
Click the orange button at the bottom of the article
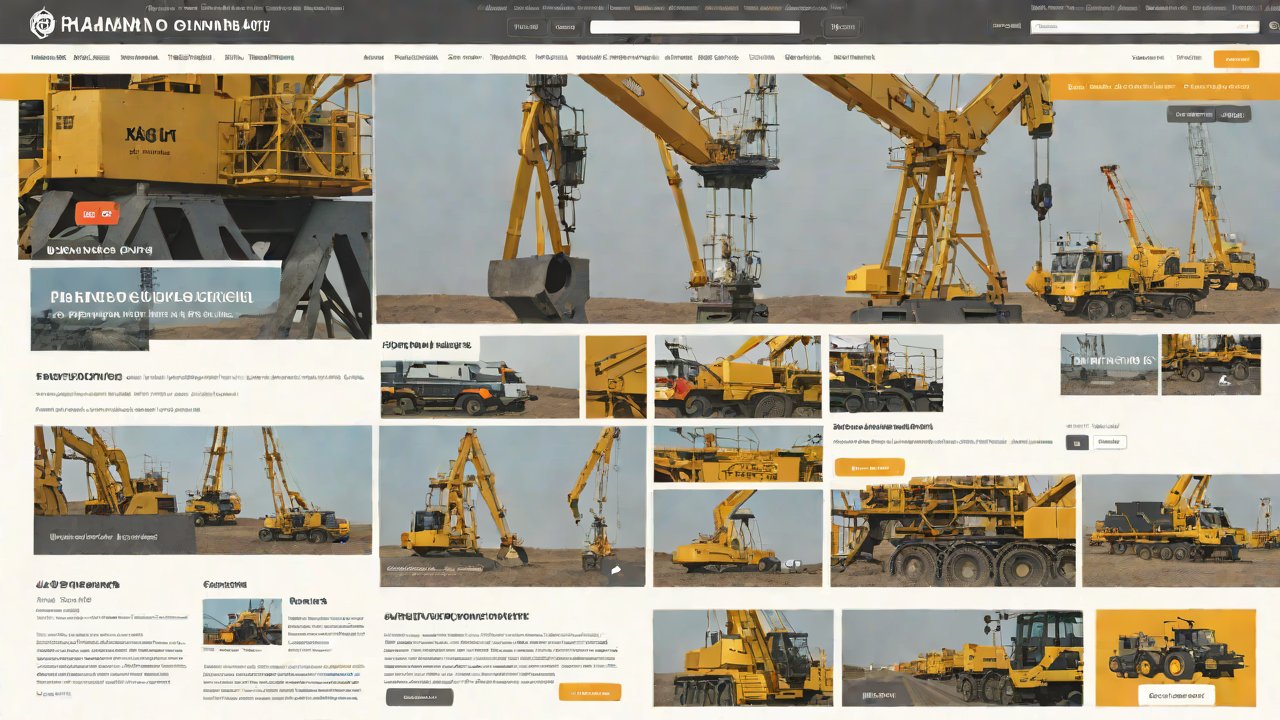(x=590, y=692)
